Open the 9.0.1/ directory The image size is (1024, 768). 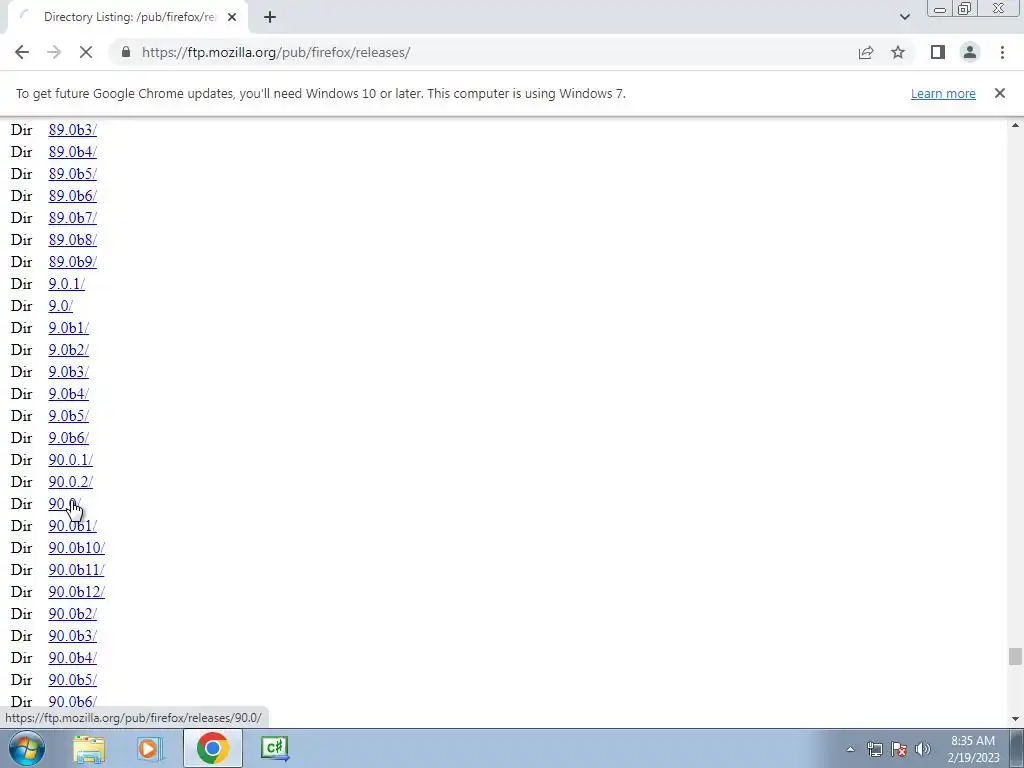[67, 283]
